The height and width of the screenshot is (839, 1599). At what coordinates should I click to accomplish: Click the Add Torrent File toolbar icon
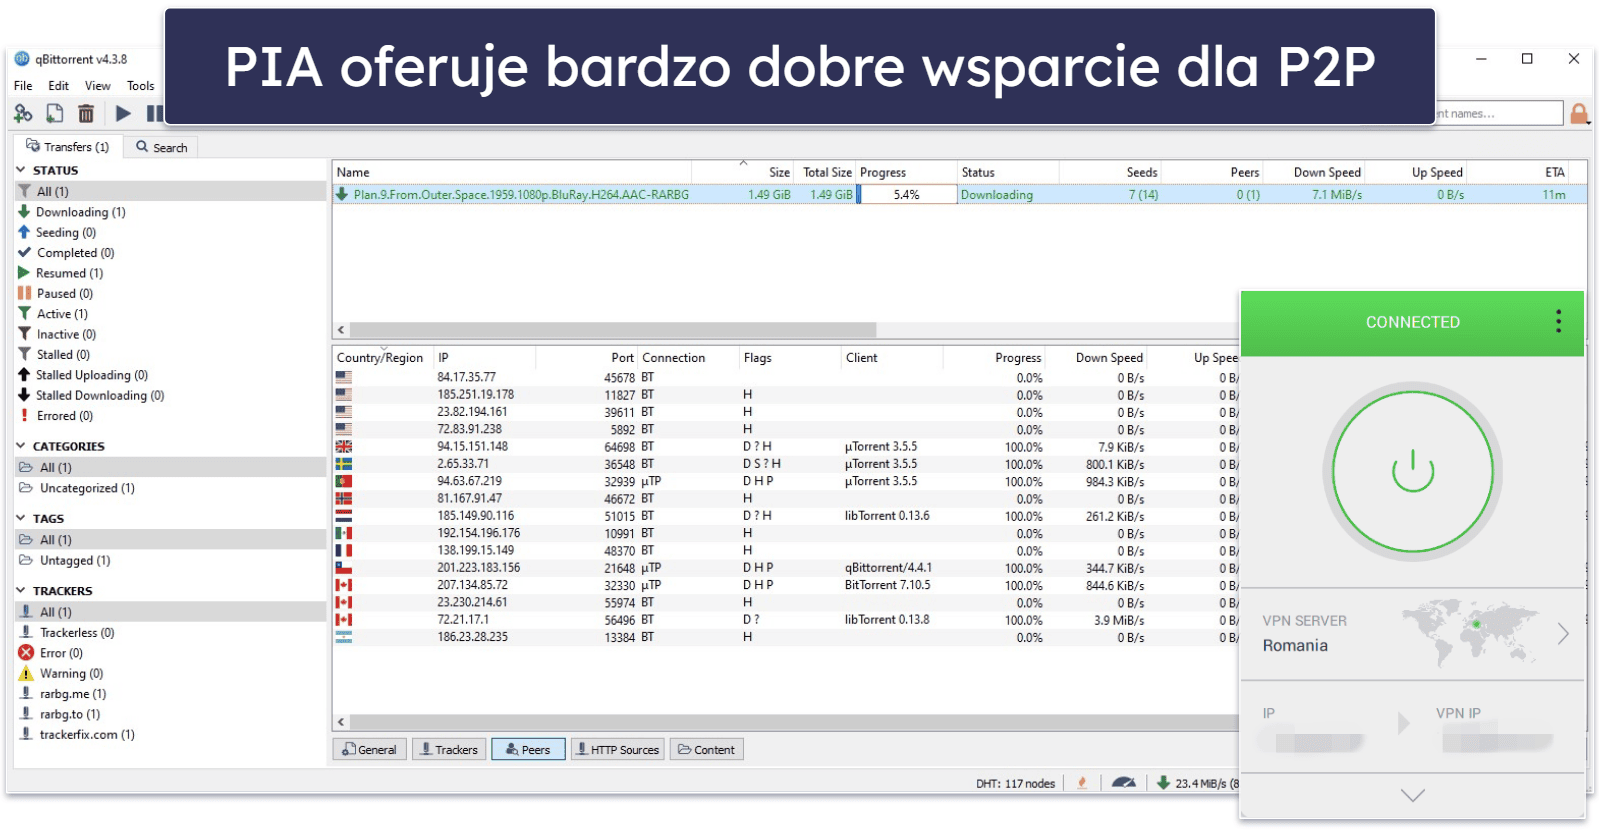55,114
